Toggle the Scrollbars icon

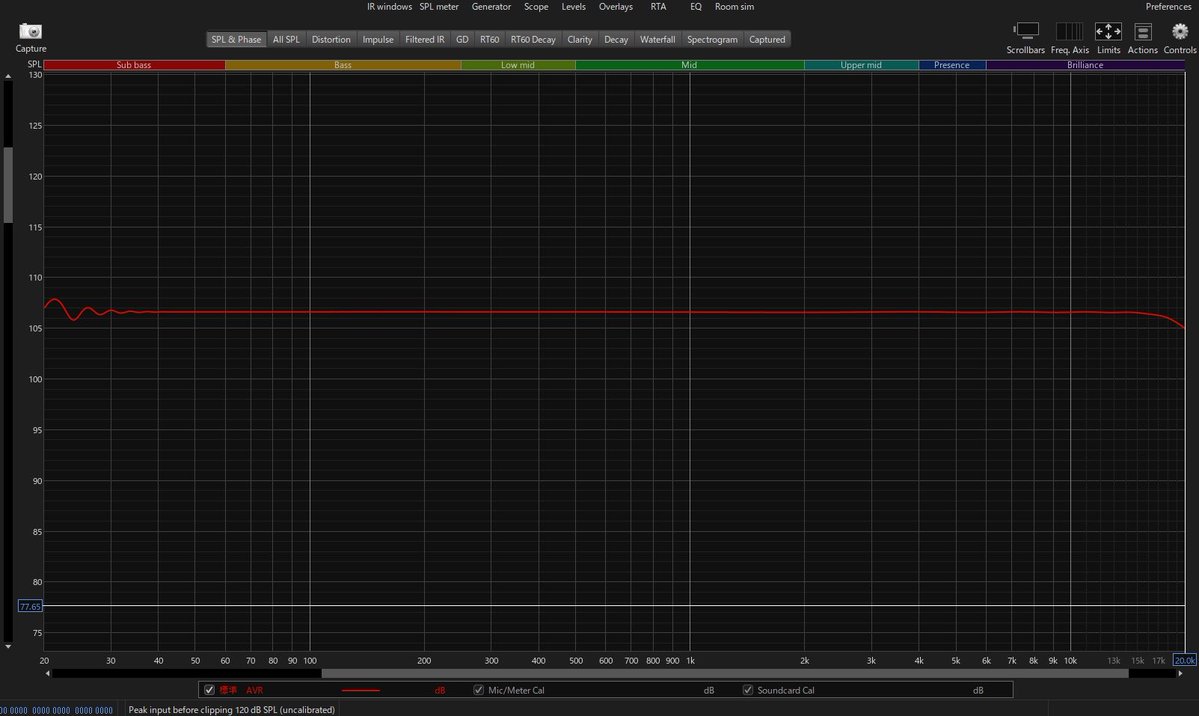click(1025, 31)
